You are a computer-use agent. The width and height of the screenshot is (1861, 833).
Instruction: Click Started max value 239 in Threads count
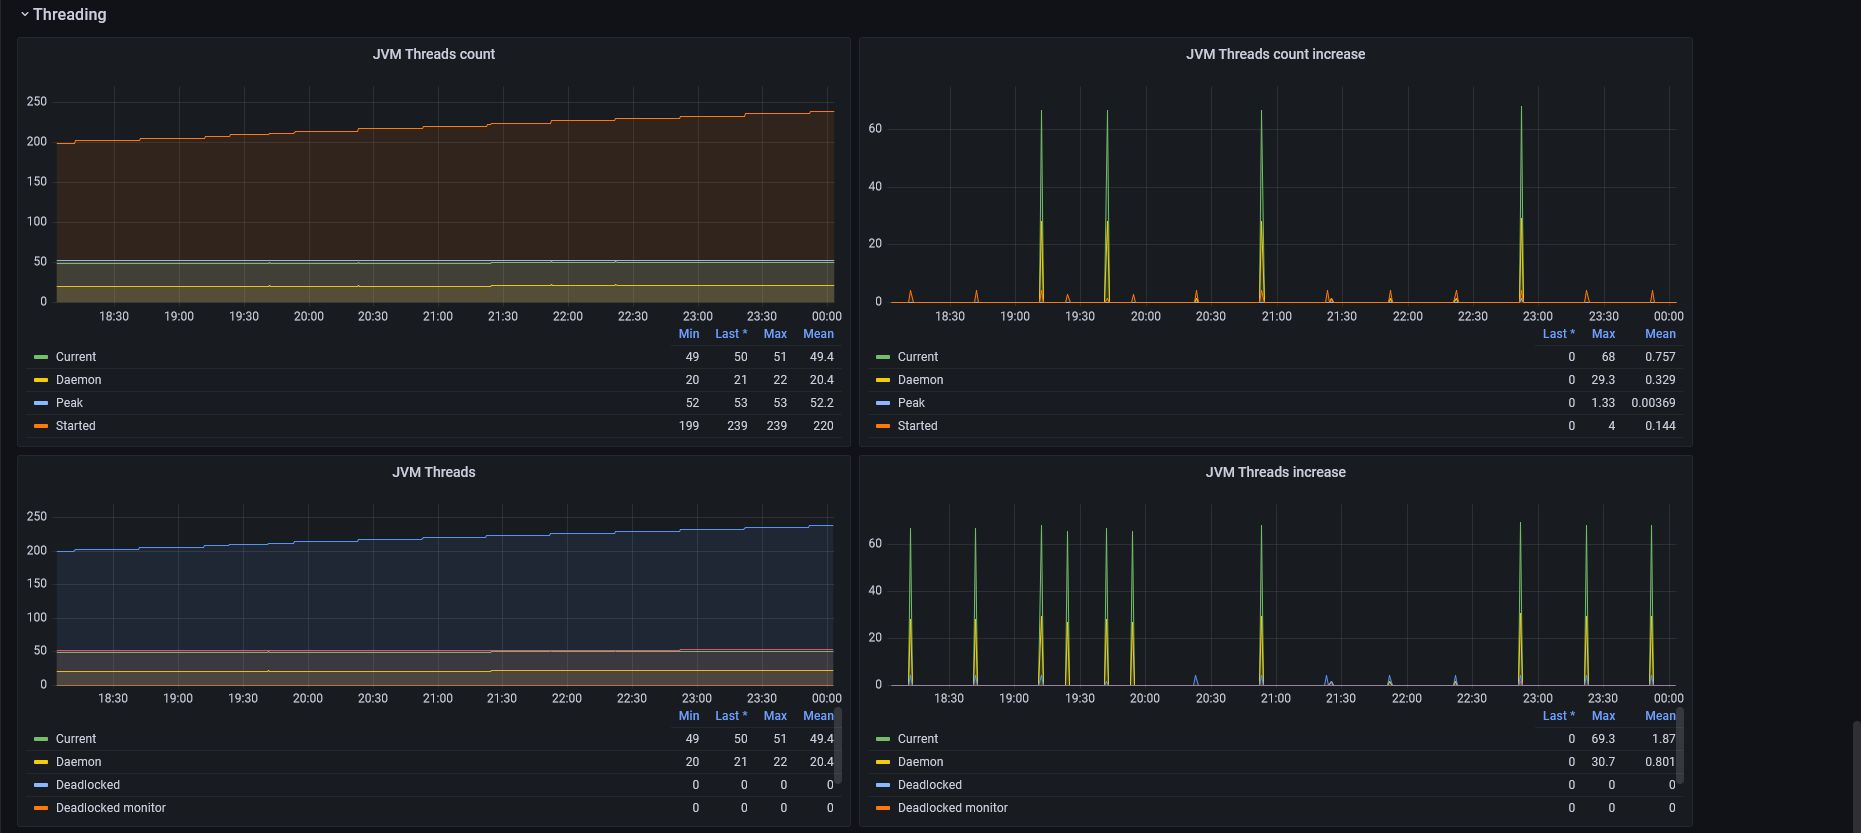pyautogui.click(x=775, y=426)
